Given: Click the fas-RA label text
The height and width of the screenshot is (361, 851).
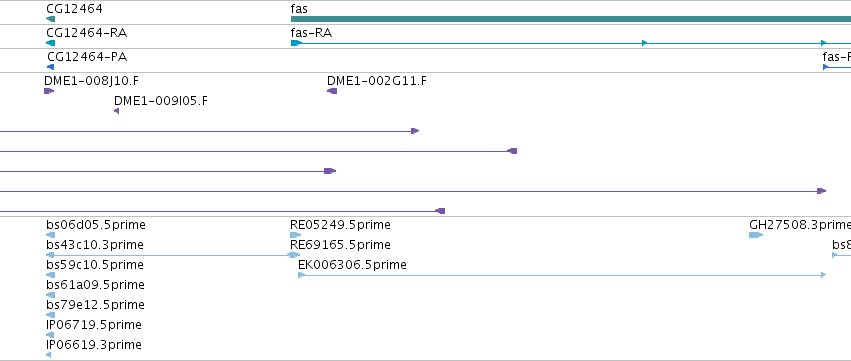Looking at the screenshot, I should 312,33.
